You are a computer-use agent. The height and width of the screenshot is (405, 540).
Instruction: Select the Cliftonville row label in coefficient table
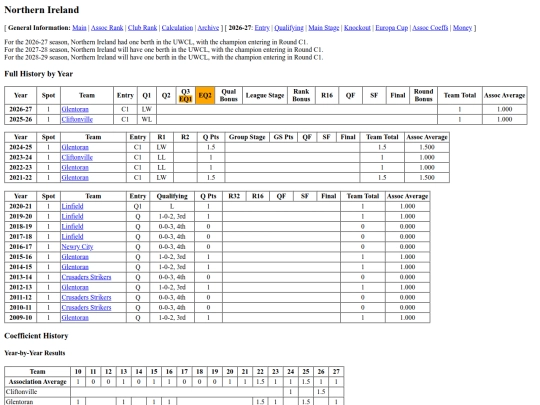point(38,392)
